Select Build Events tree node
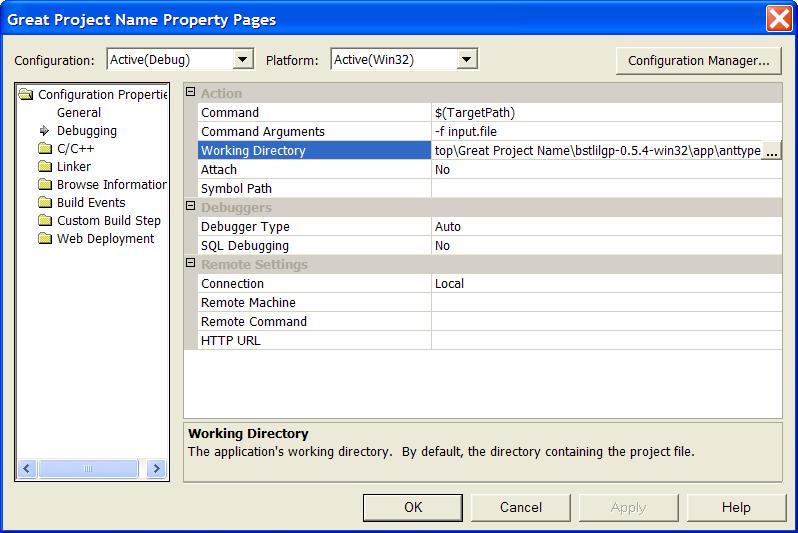 (x=91, y=203)
